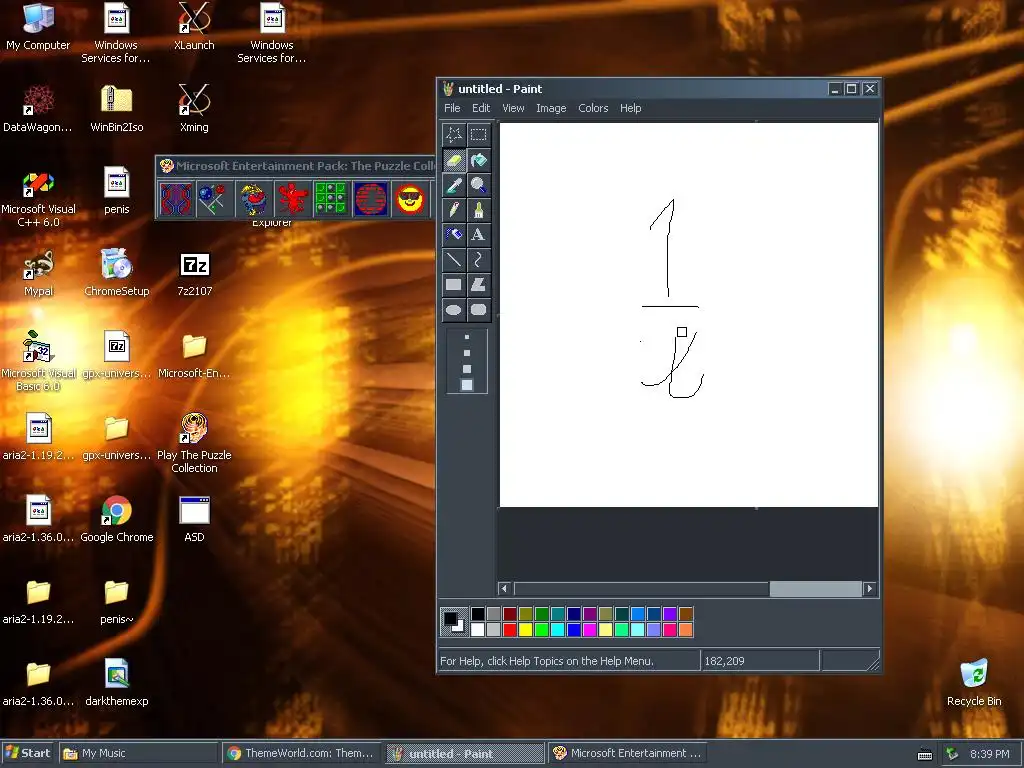
Task: Launch the red striped circle game icon
Action: pyautogui.click(x=370, y=199)
